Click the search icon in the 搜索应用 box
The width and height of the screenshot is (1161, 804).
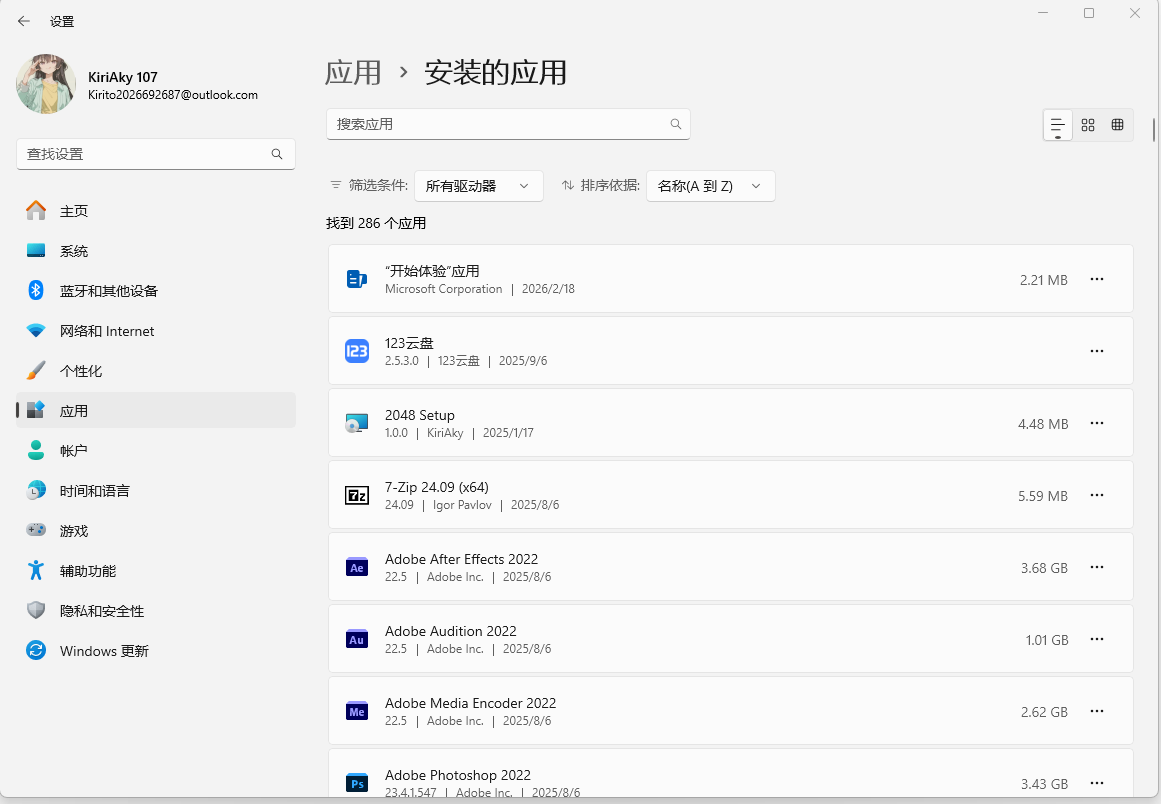click(676, 124)
